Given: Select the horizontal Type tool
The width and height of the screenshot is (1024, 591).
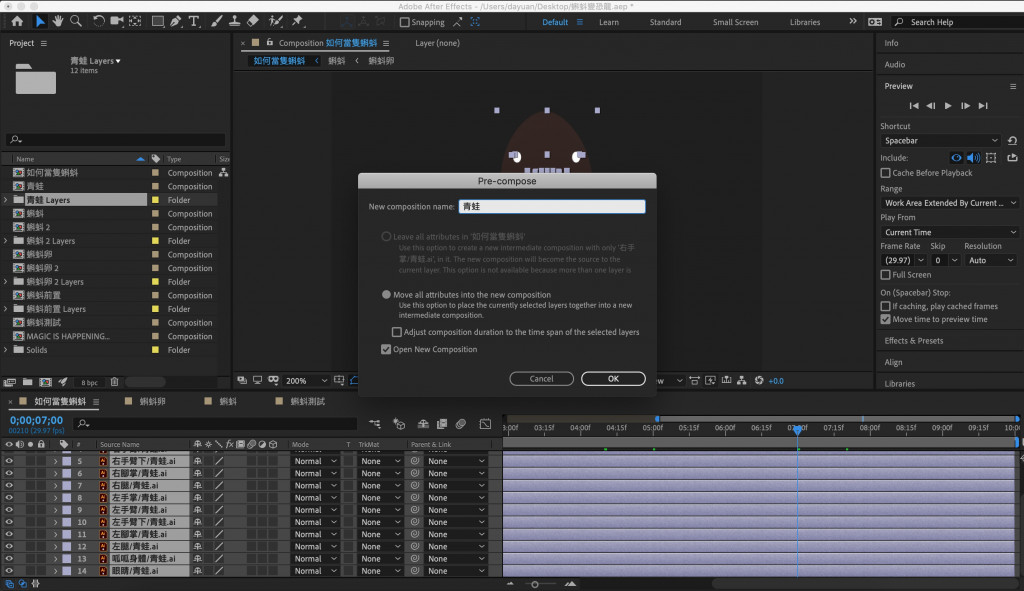Looking at the screenshot, I should 194,21.
